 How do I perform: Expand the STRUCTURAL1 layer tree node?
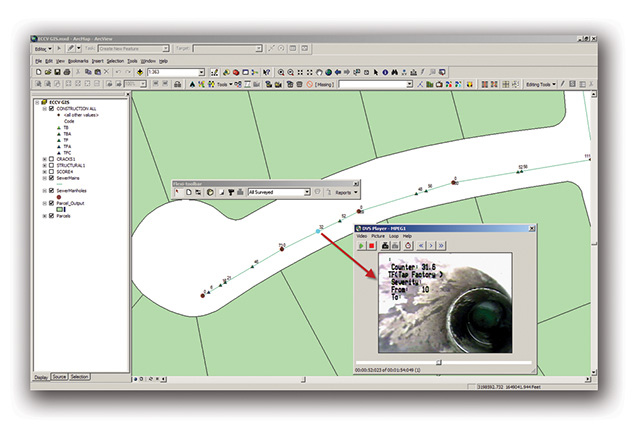tap(44, 165)
